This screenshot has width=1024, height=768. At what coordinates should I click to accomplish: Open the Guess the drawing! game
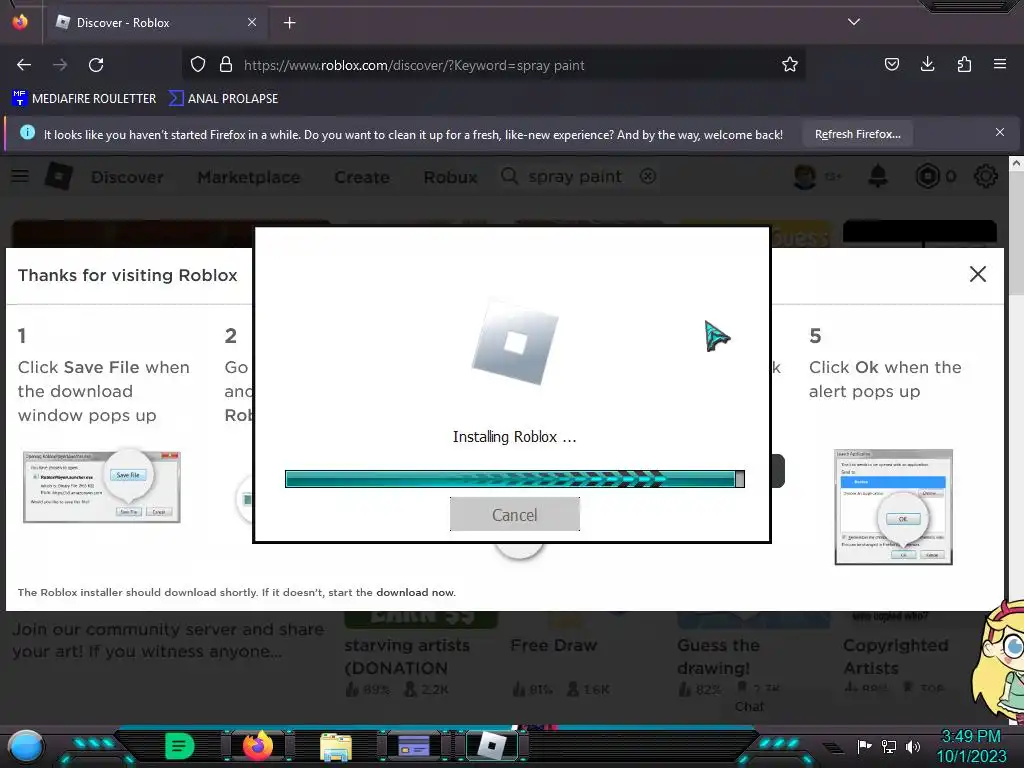(x=718, y=656)
